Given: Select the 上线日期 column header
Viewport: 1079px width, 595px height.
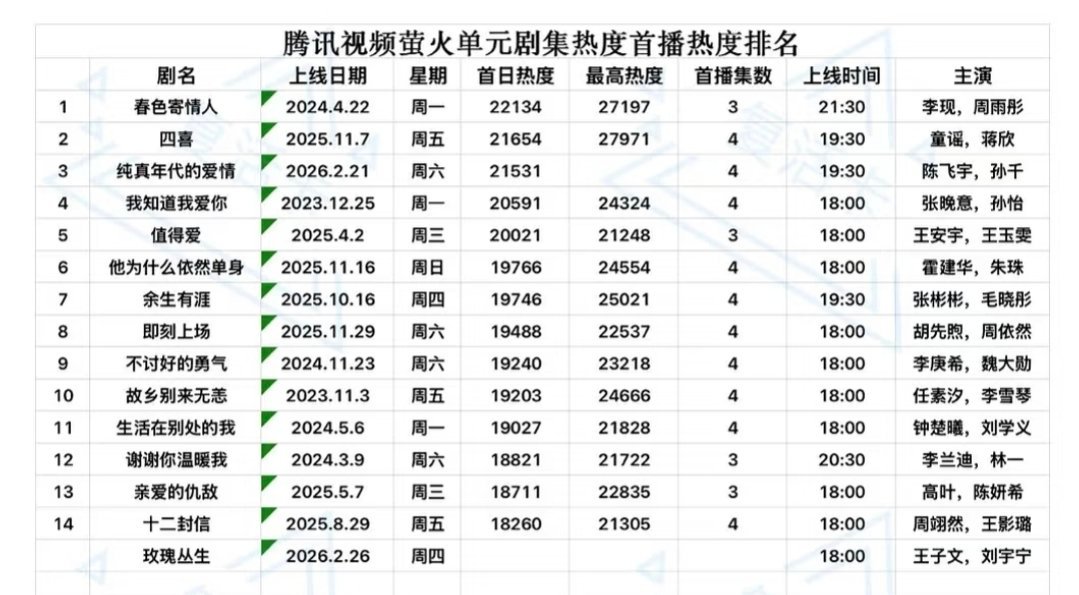Looking at the screenshot, I should pos(328,75).
